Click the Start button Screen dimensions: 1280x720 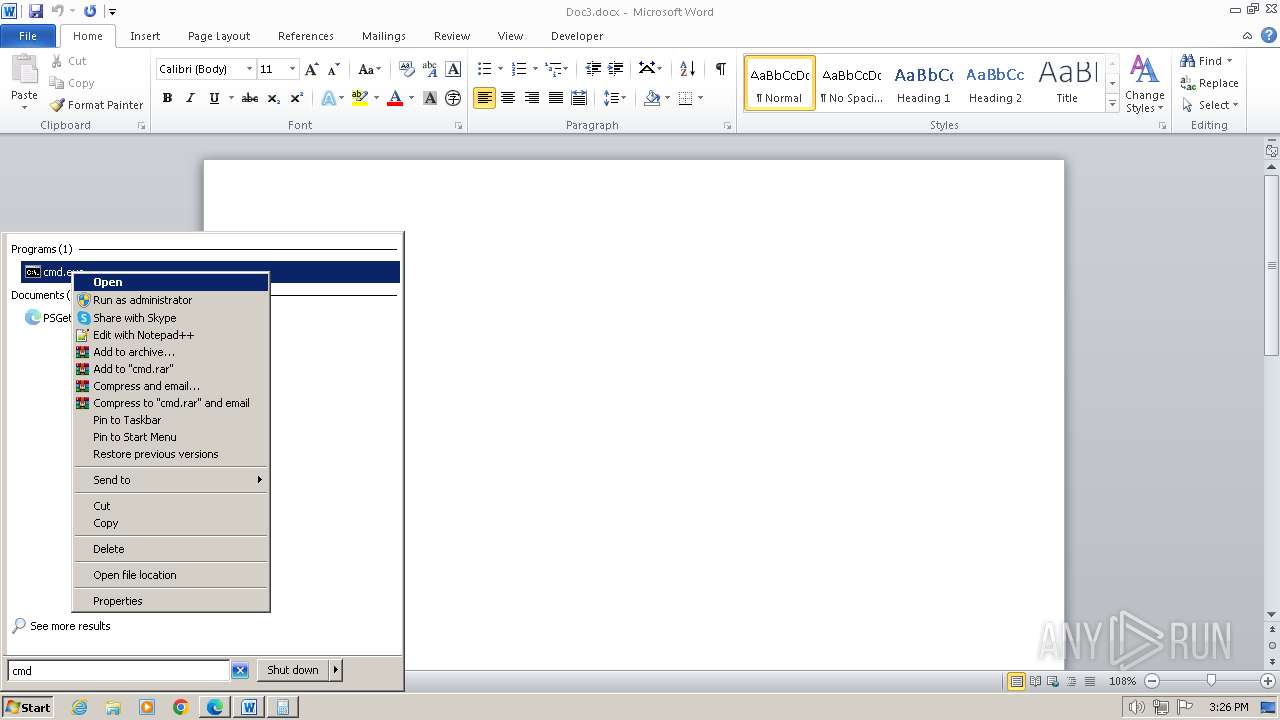tap(28, 707)
